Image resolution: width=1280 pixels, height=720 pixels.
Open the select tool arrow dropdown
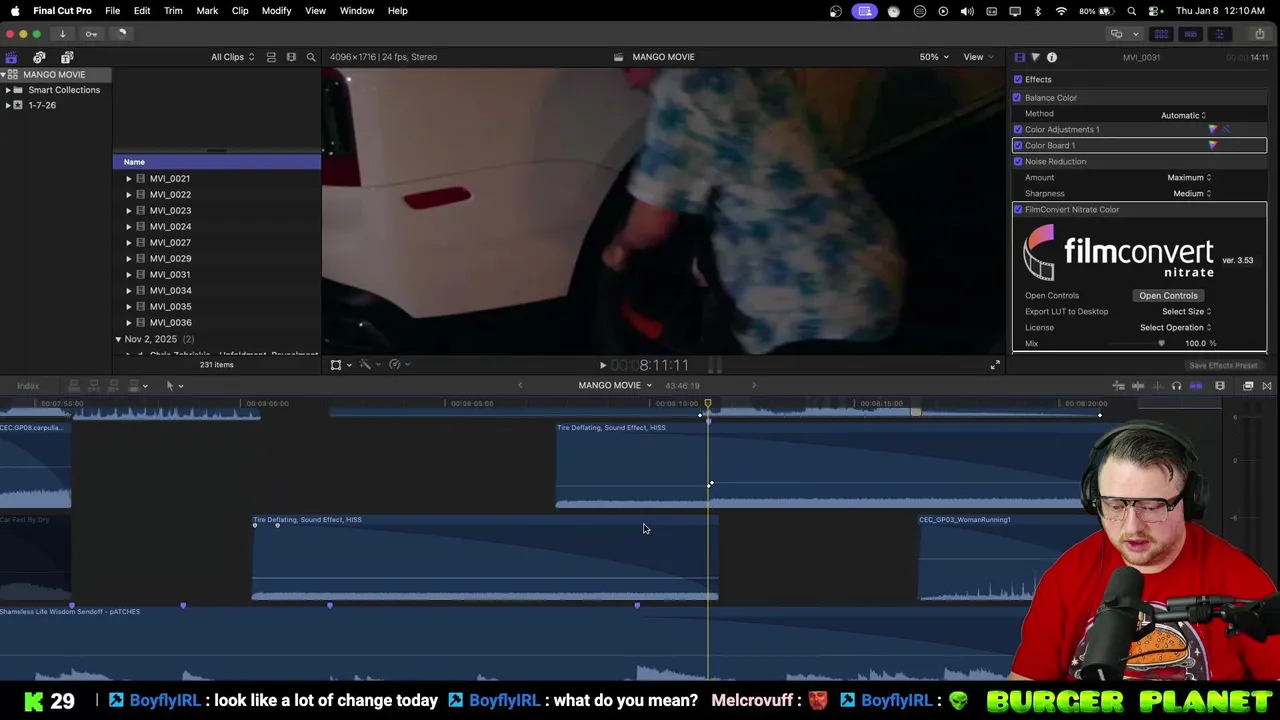click(x=174, y=386)
